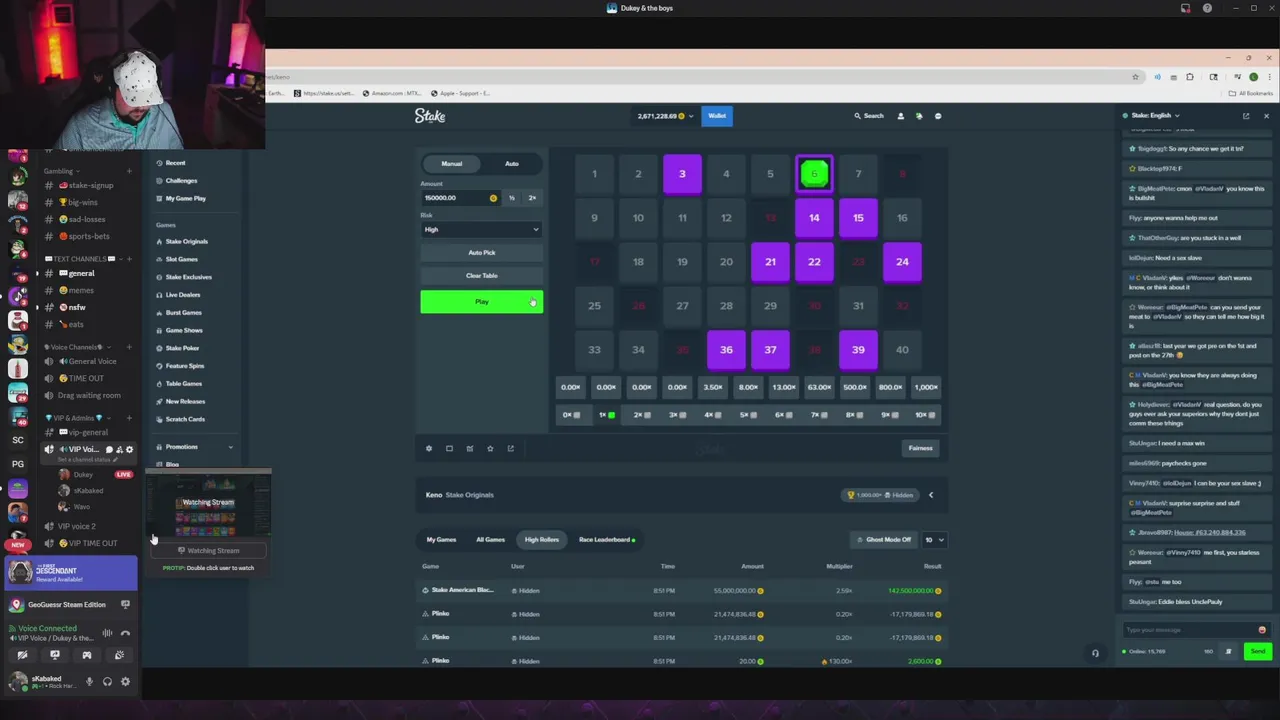Image resolution: width=1280 pixels, height=720 pixels.
Task: Open Discord soundboard icon
Action: pos(119,655)
